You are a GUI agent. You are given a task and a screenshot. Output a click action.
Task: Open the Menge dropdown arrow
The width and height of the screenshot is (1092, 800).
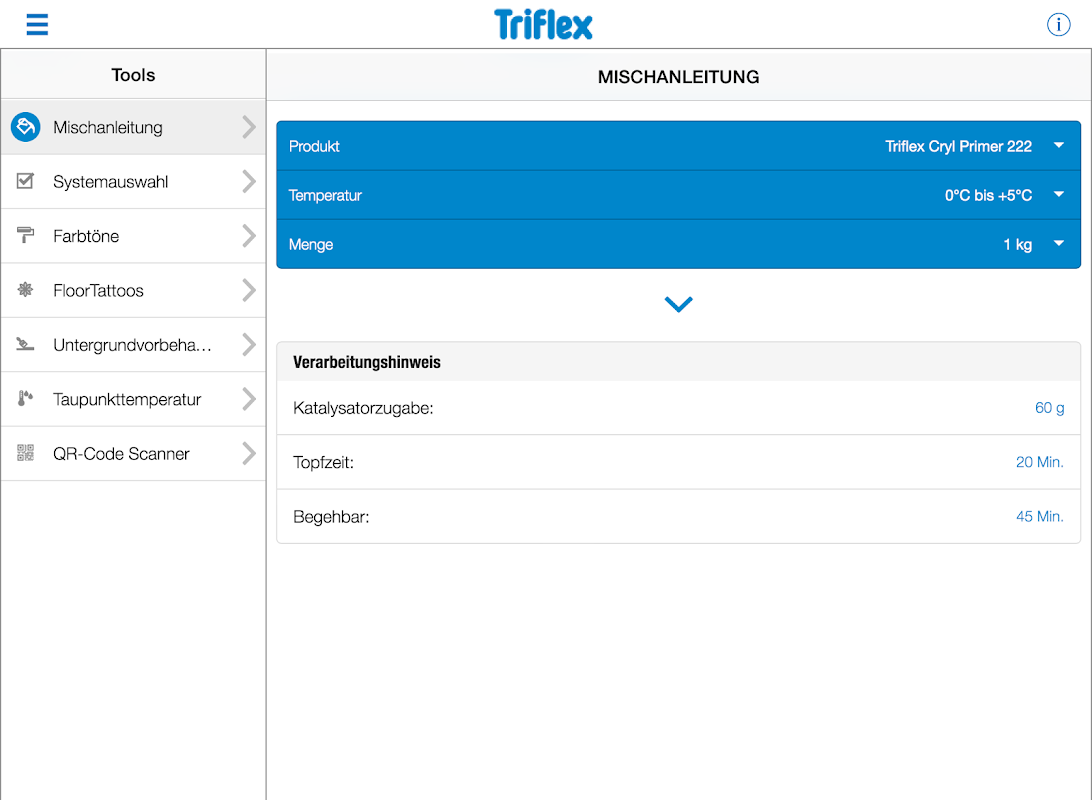coord(1059,243)
